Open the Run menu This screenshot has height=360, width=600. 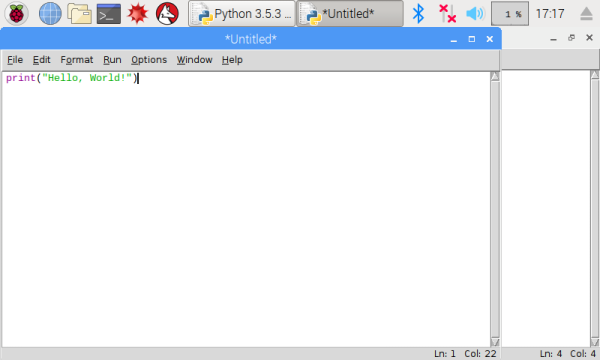[112, 60]
